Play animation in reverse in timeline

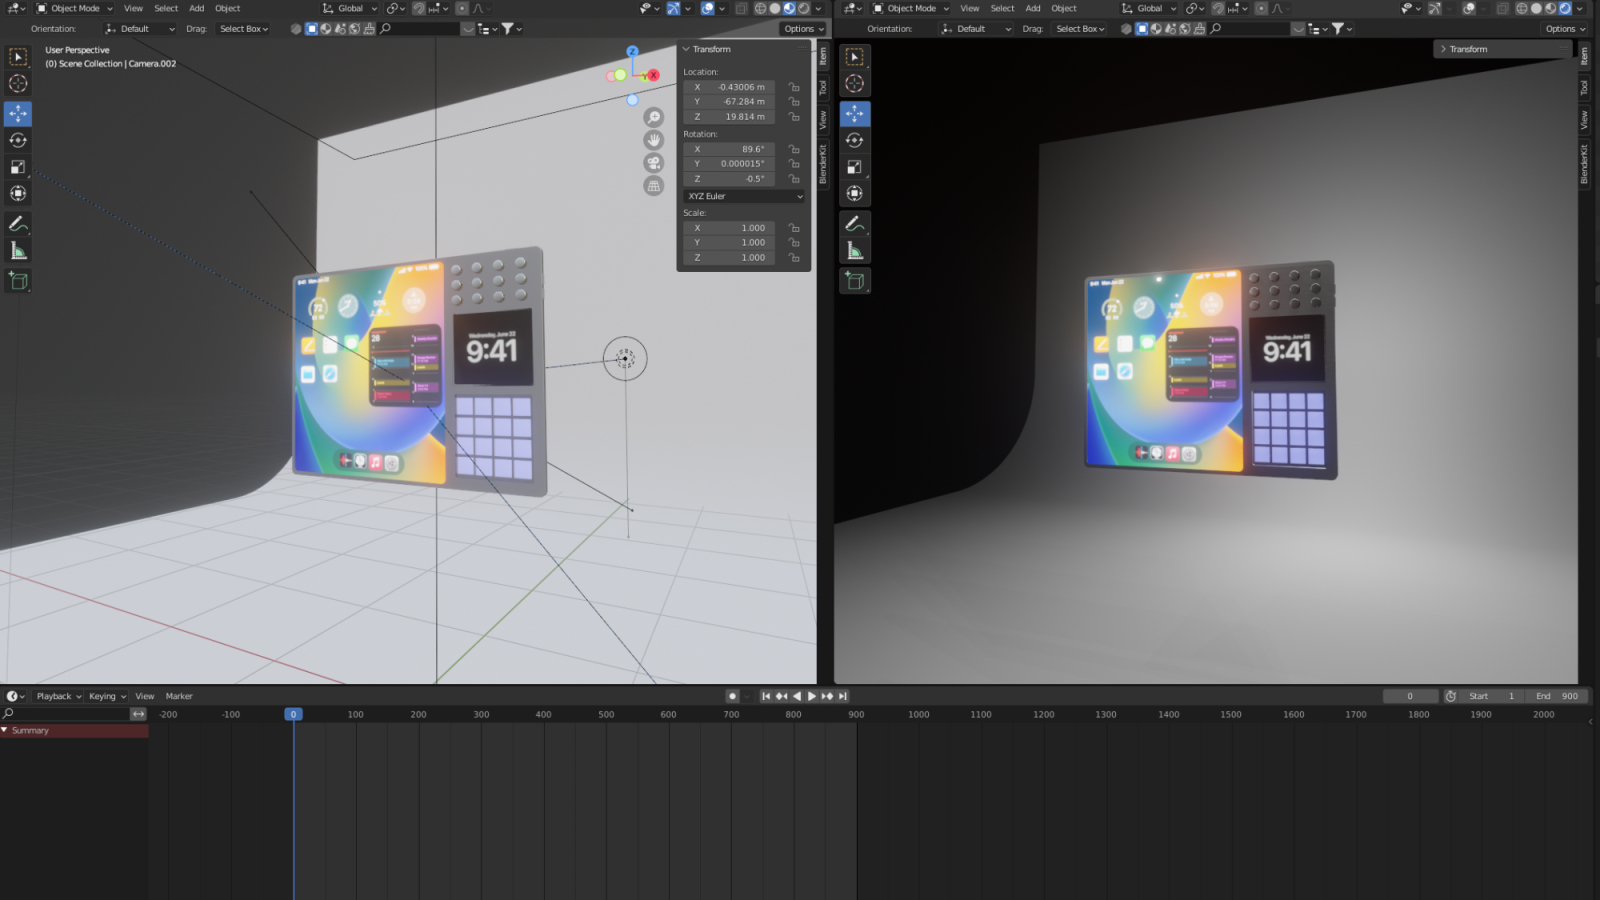click(x=797, y=696)
